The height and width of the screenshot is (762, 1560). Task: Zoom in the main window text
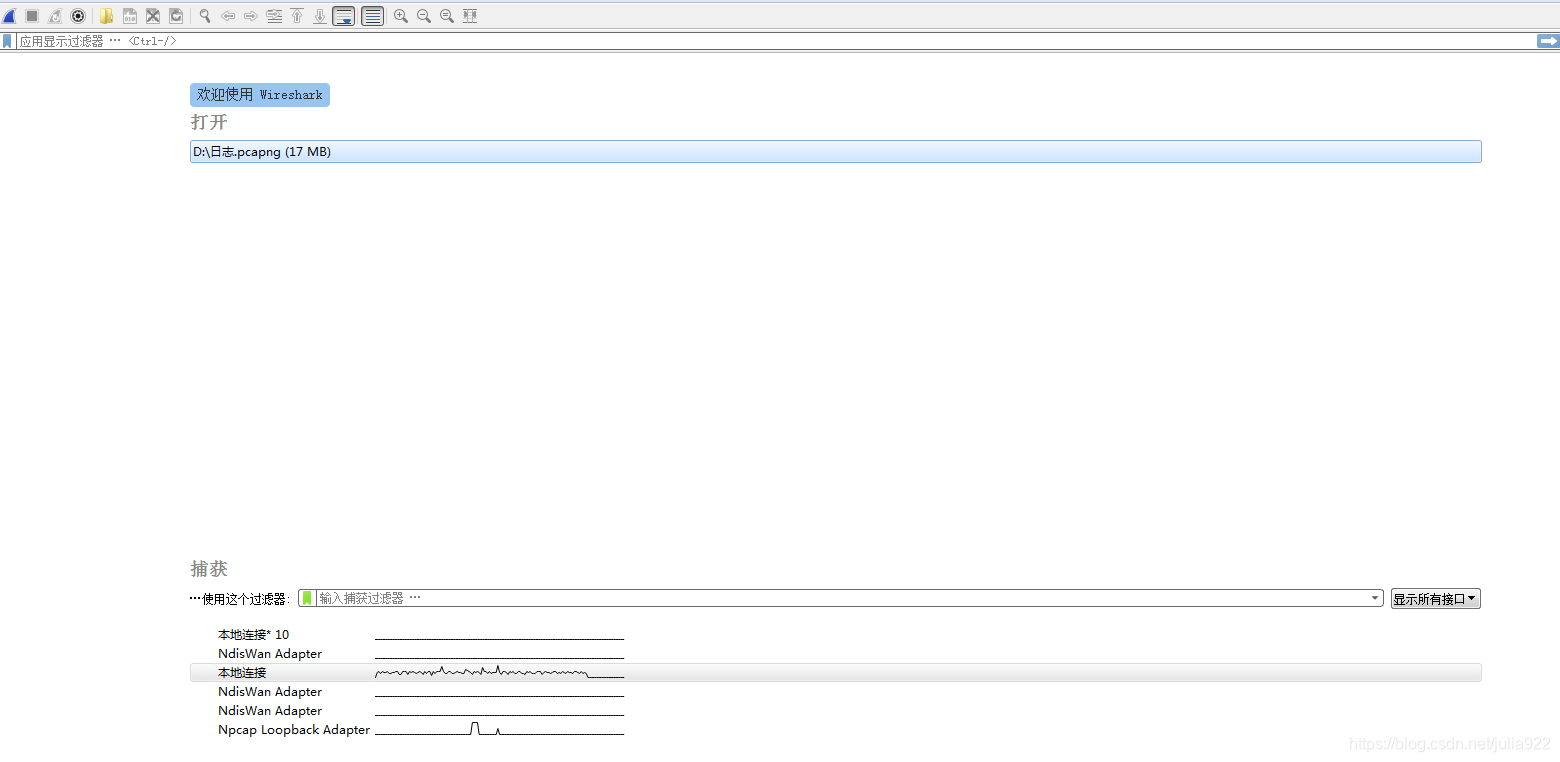(x=401, y=16)
